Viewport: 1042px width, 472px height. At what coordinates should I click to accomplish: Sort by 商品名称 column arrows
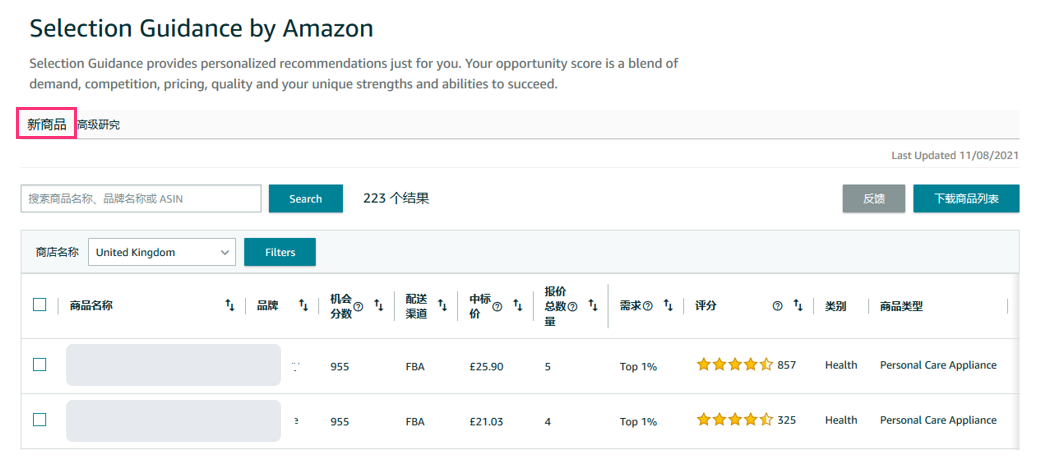click(x=230, y=306)
